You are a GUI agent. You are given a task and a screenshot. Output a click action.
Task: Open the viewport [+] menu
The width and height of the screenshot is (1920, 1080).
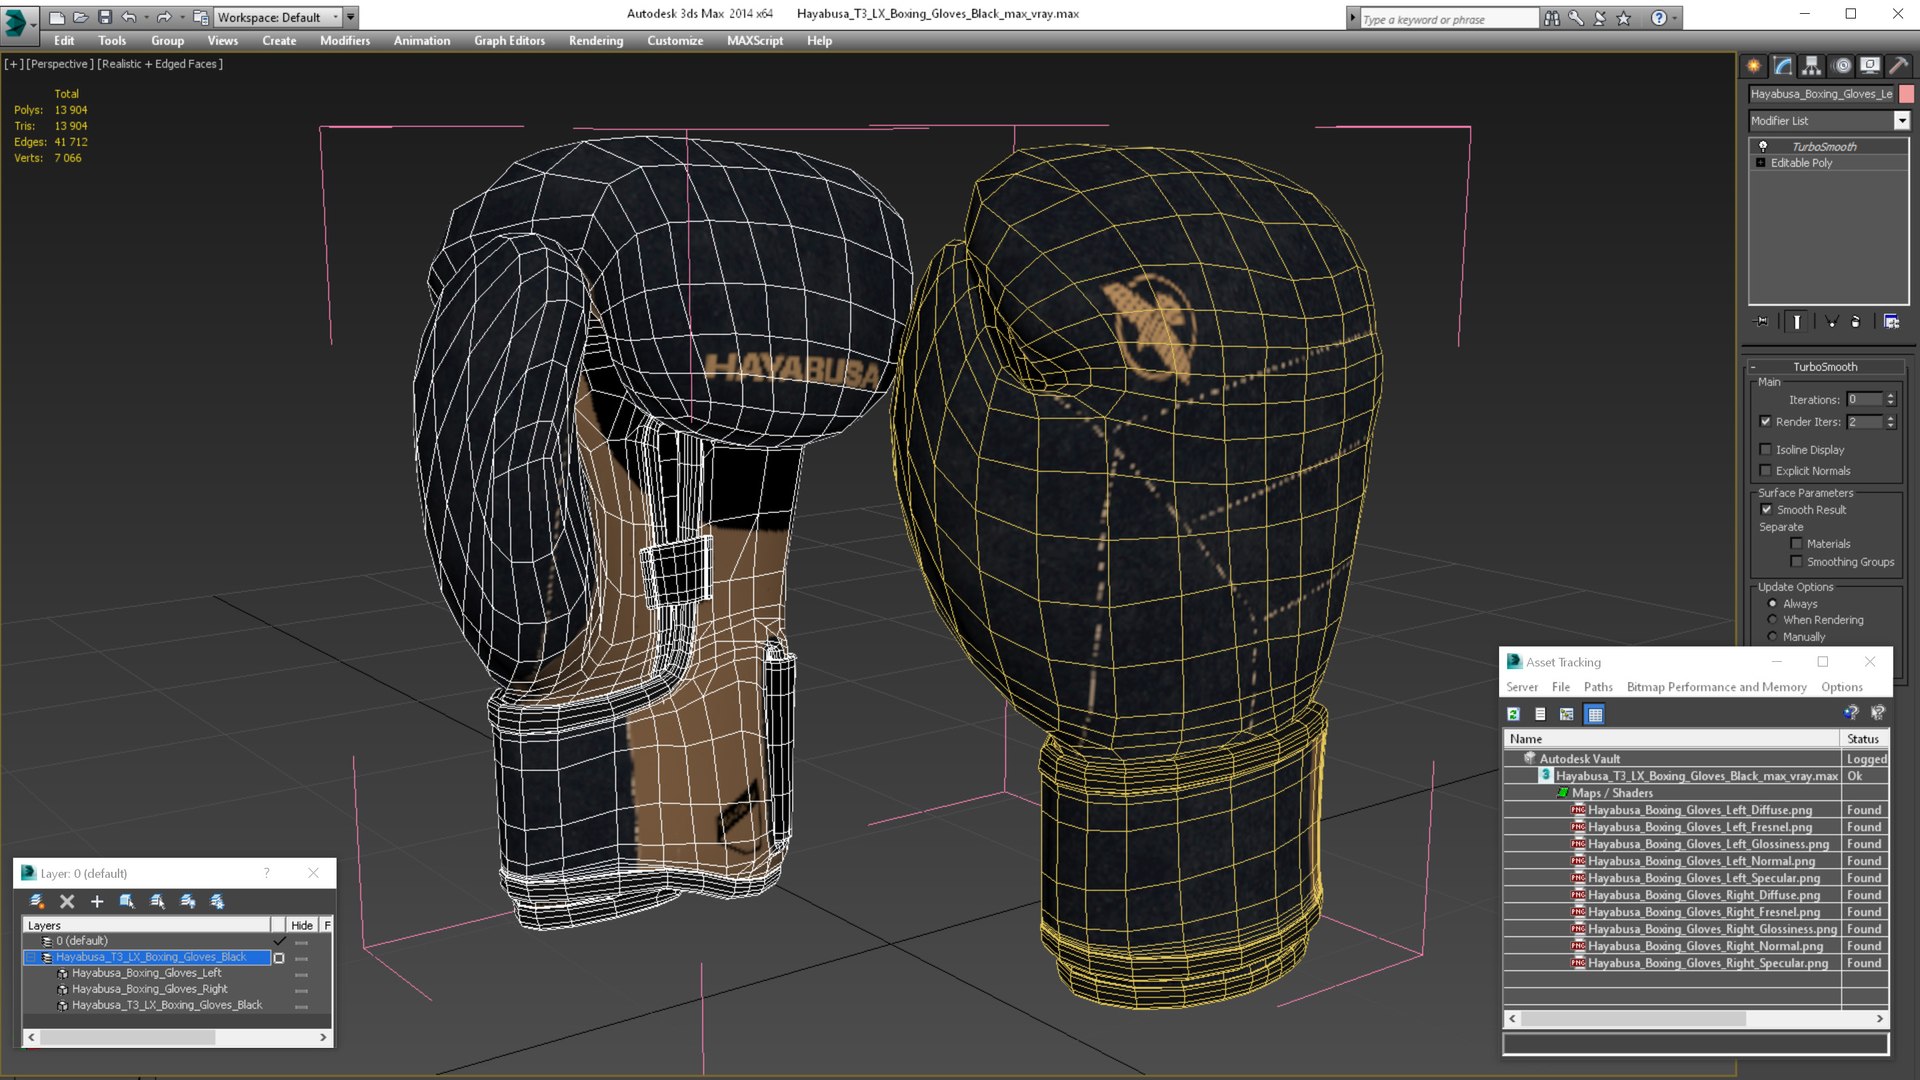tap(14, 64)
